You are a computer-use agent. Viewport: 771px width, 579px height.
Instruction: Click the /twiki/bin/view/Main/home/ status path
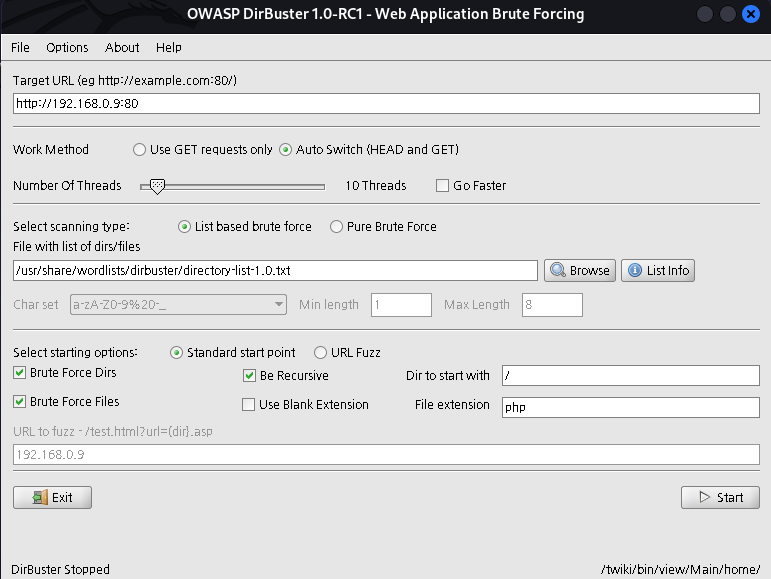pyautogui.click(x=680, y=569)
